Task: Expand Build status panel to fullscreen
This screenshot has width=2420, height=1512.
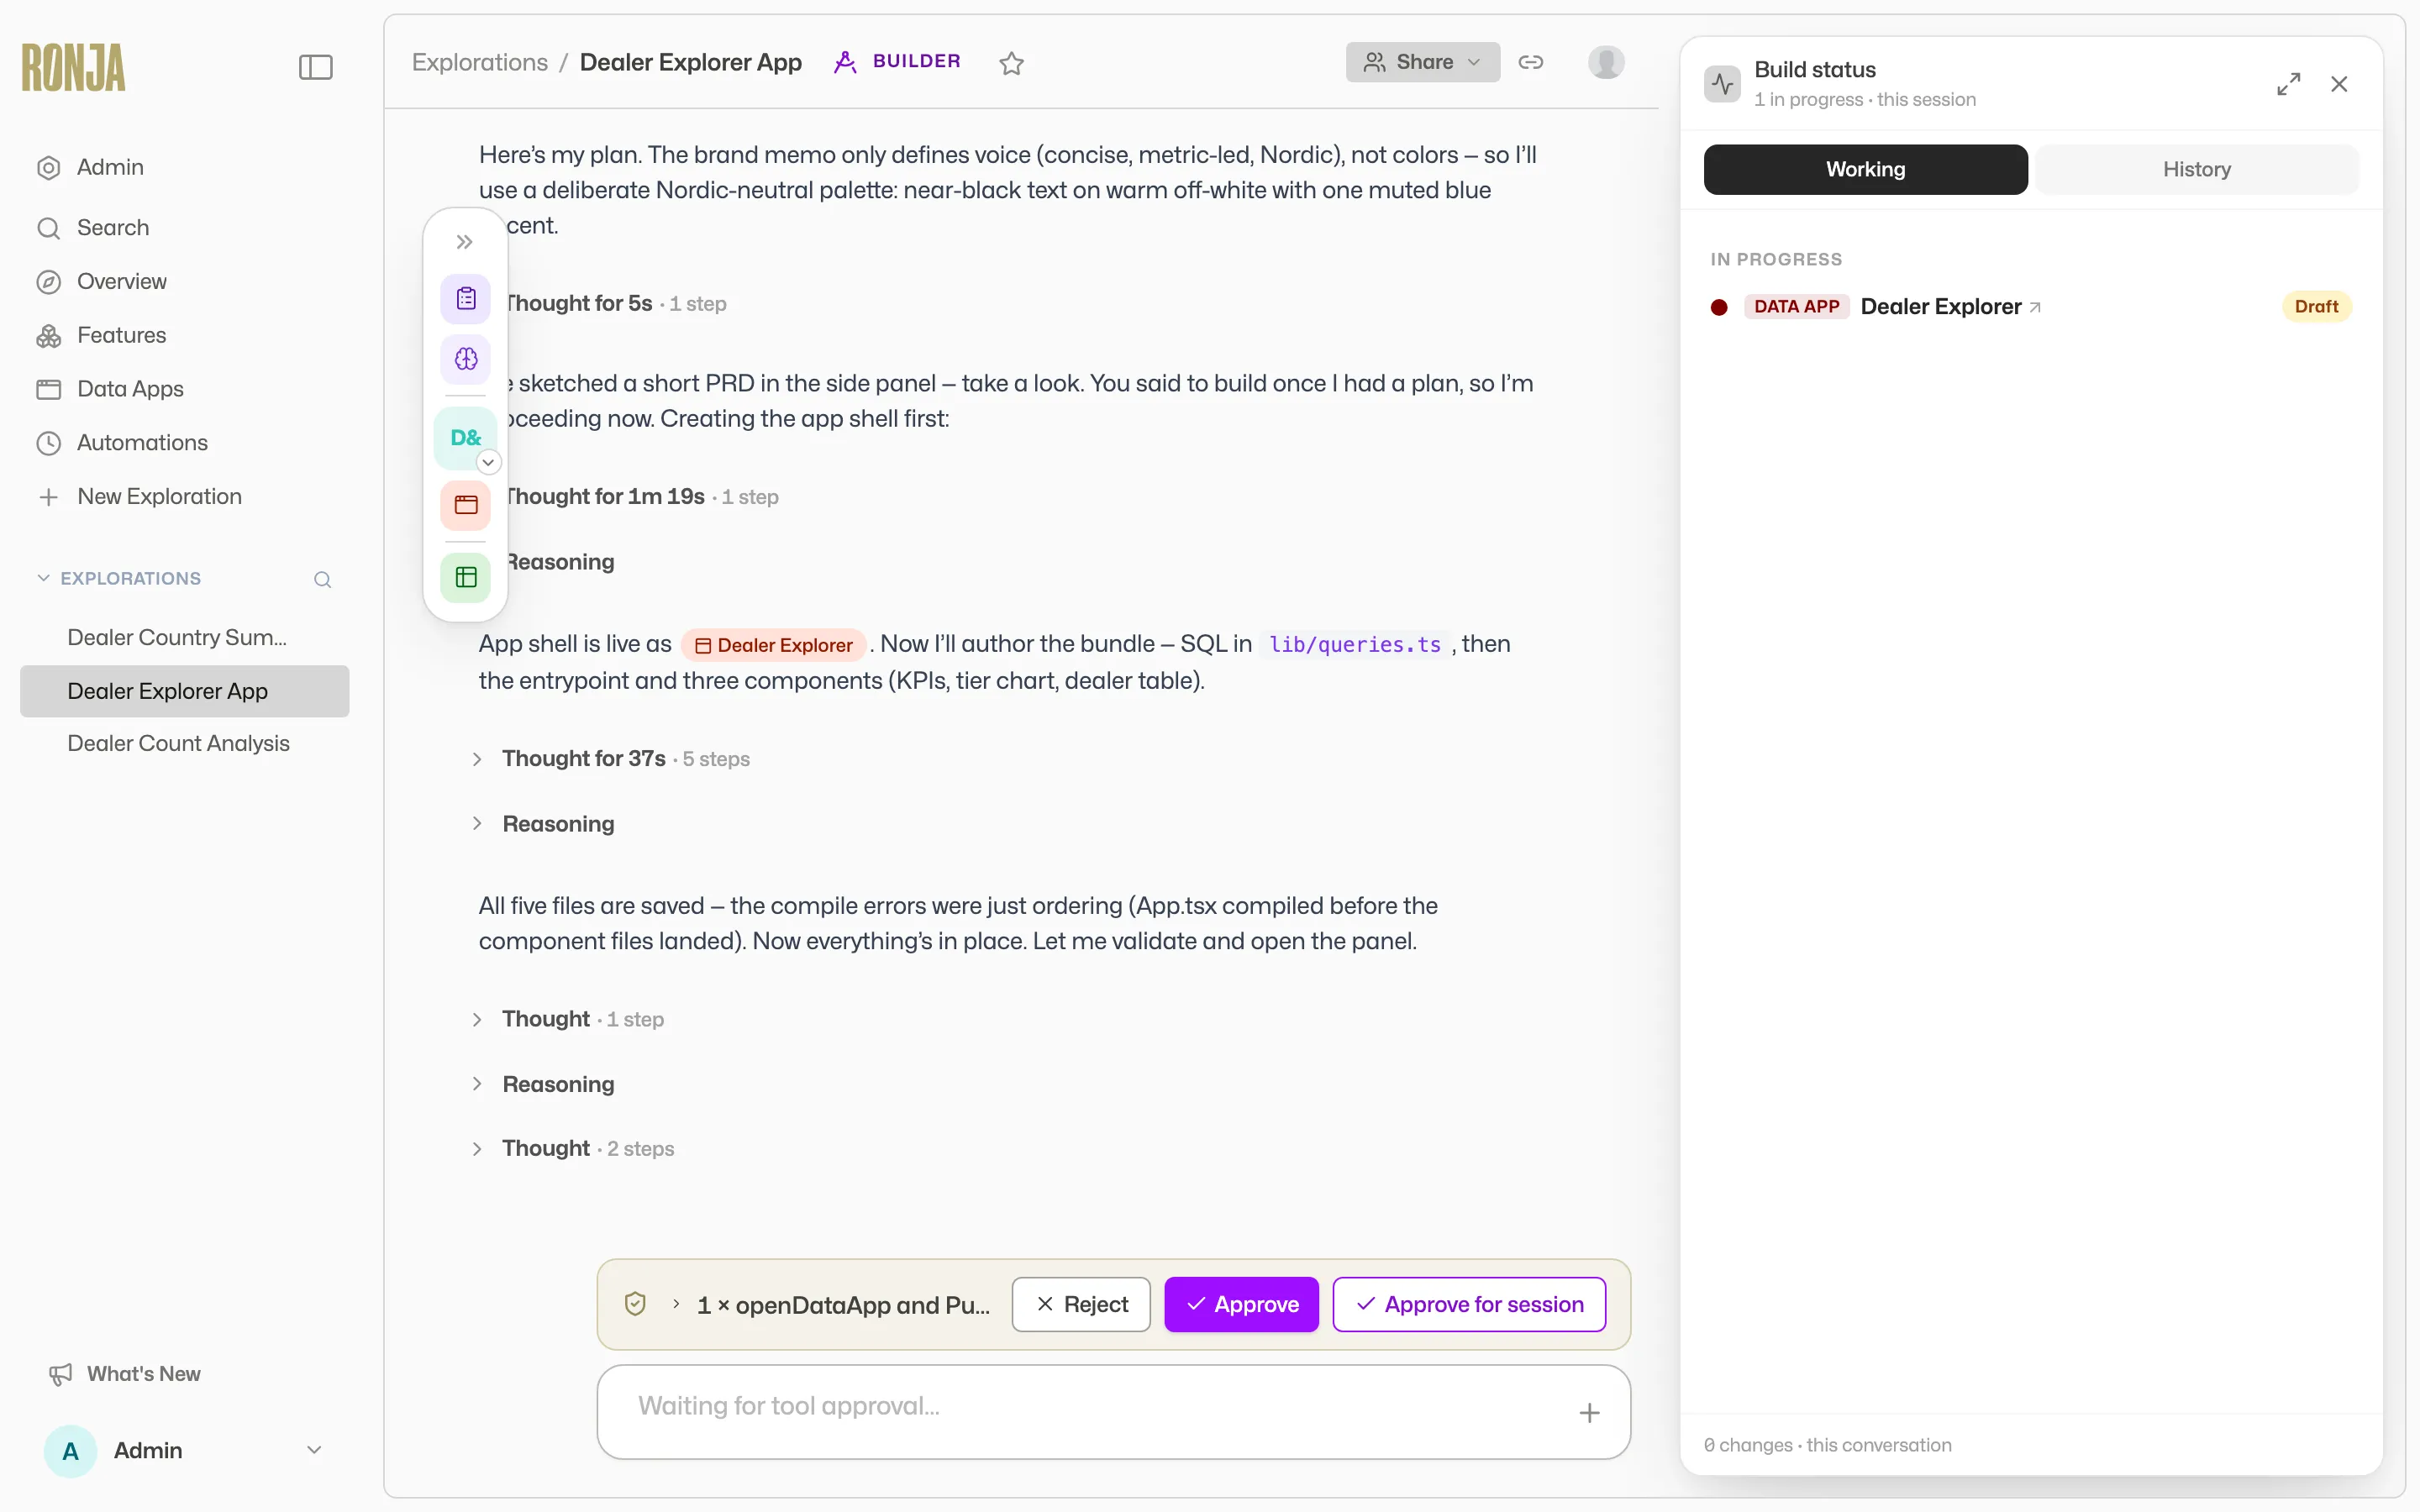Action: (x=2288, y=84)
